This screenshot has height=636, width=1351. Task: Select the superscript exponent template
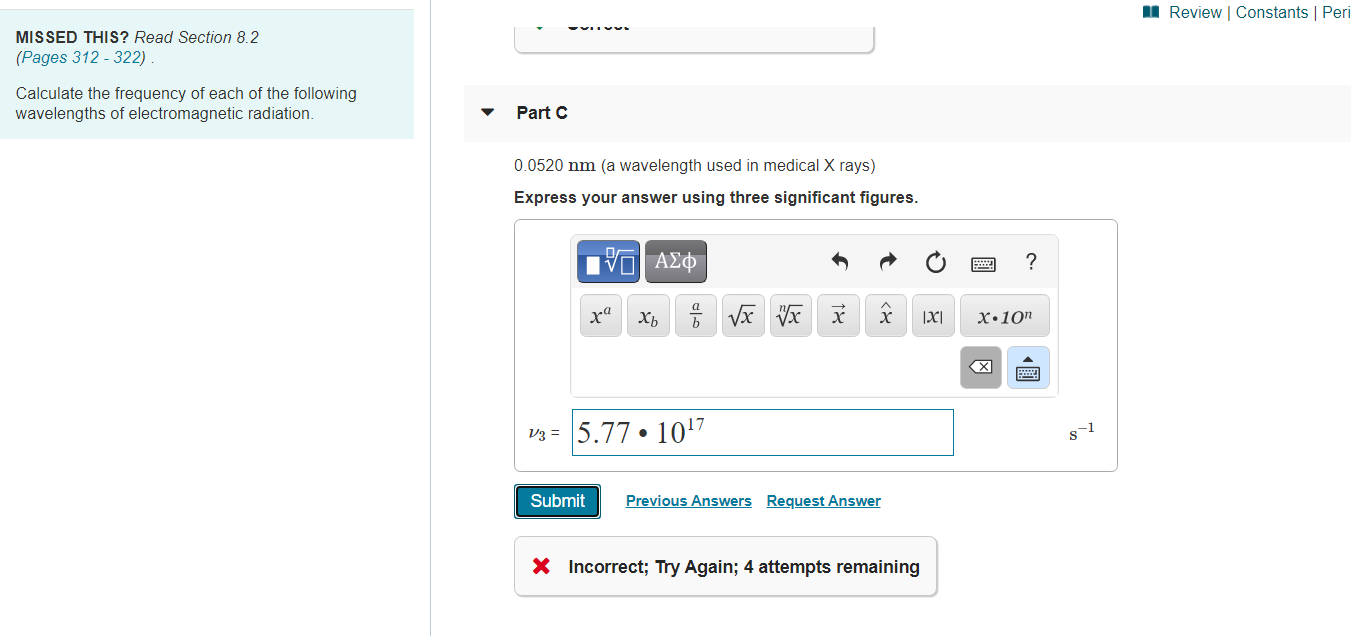pos(600,315)
